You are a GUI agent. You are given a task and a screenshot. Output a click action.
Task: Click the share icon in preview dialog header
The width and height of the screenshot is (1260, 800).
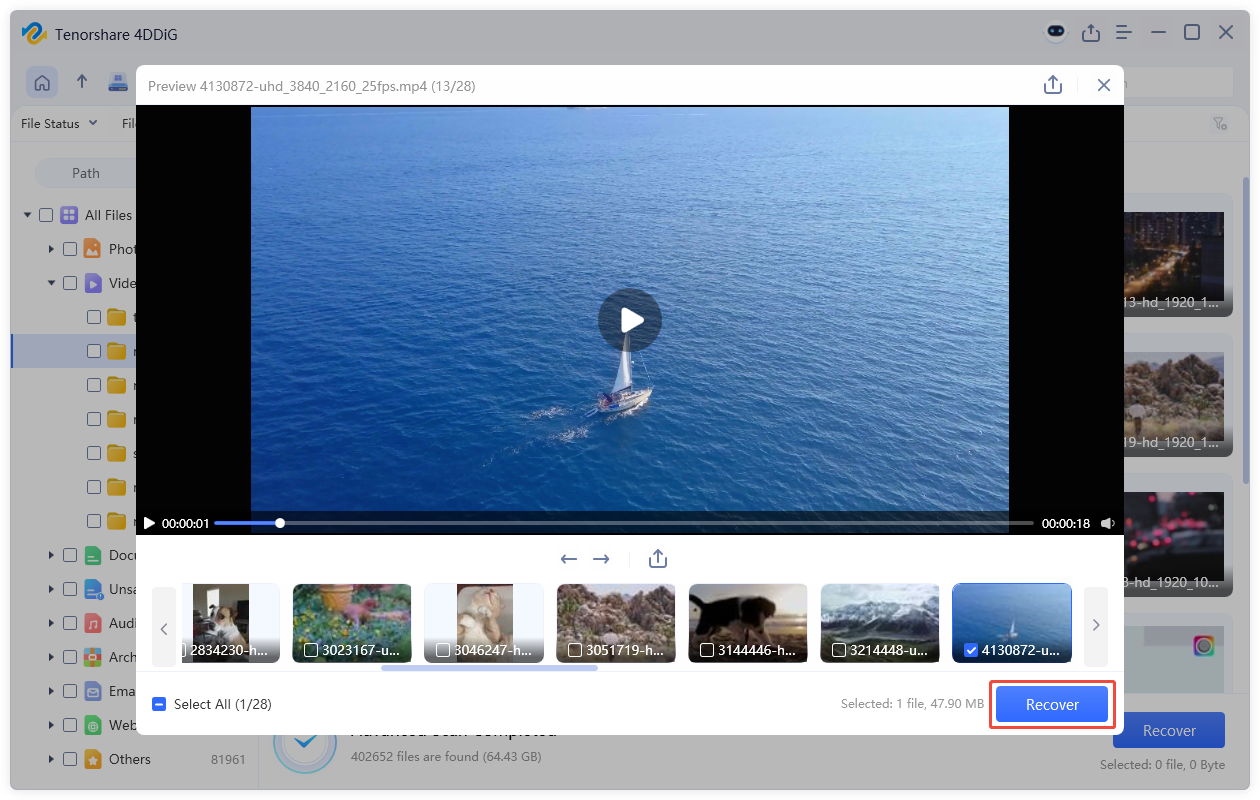1053,85
